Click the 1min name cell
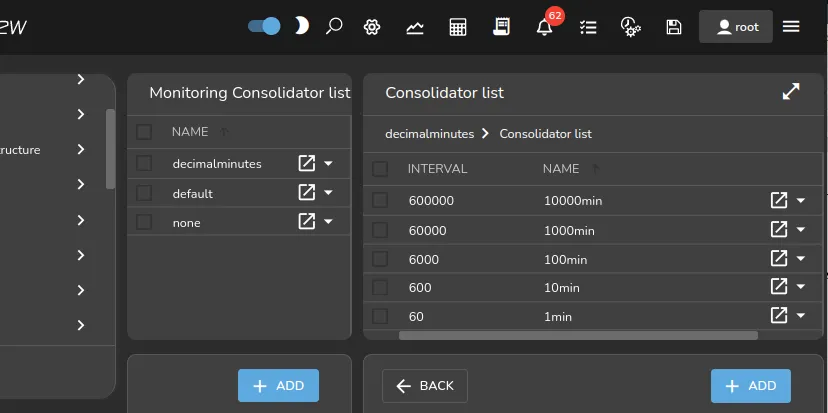This screenshot has width=828, height=413. [558, 317]
